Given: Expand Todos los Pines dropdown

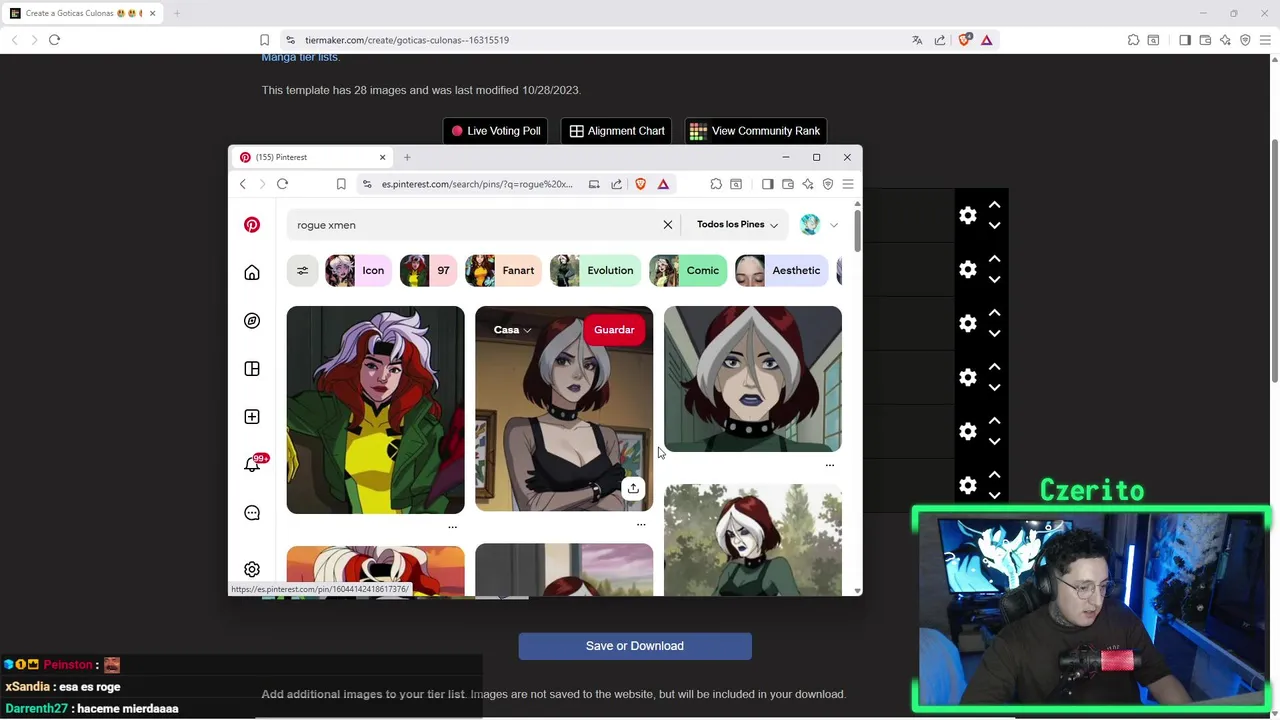Looking at the screenshot, I should point(737,225).
